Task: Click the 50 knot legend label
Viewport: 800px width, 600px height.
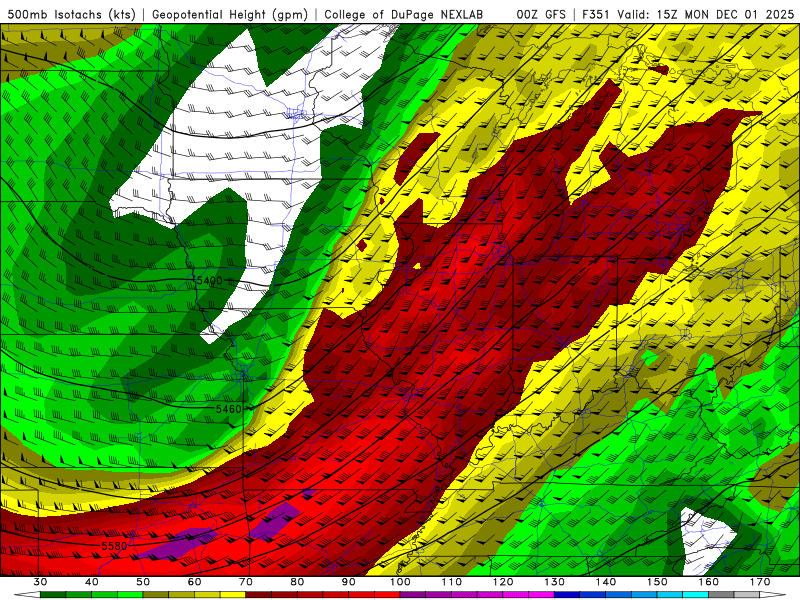Action: tap(143, 582)
